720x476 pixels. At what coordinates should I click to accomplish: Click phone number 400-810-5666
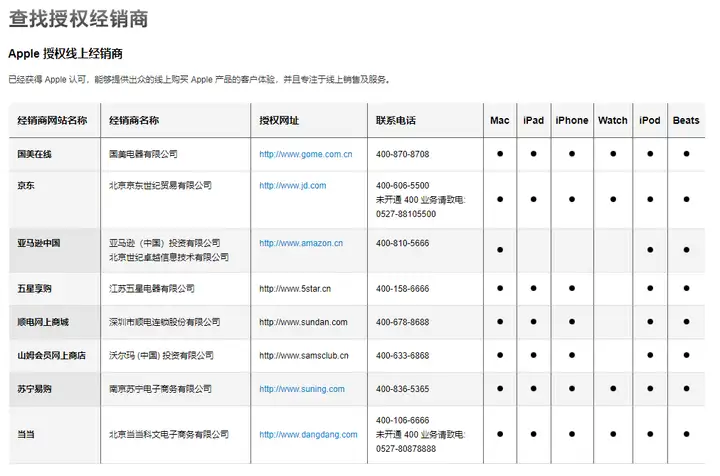(x=402, y=243)
